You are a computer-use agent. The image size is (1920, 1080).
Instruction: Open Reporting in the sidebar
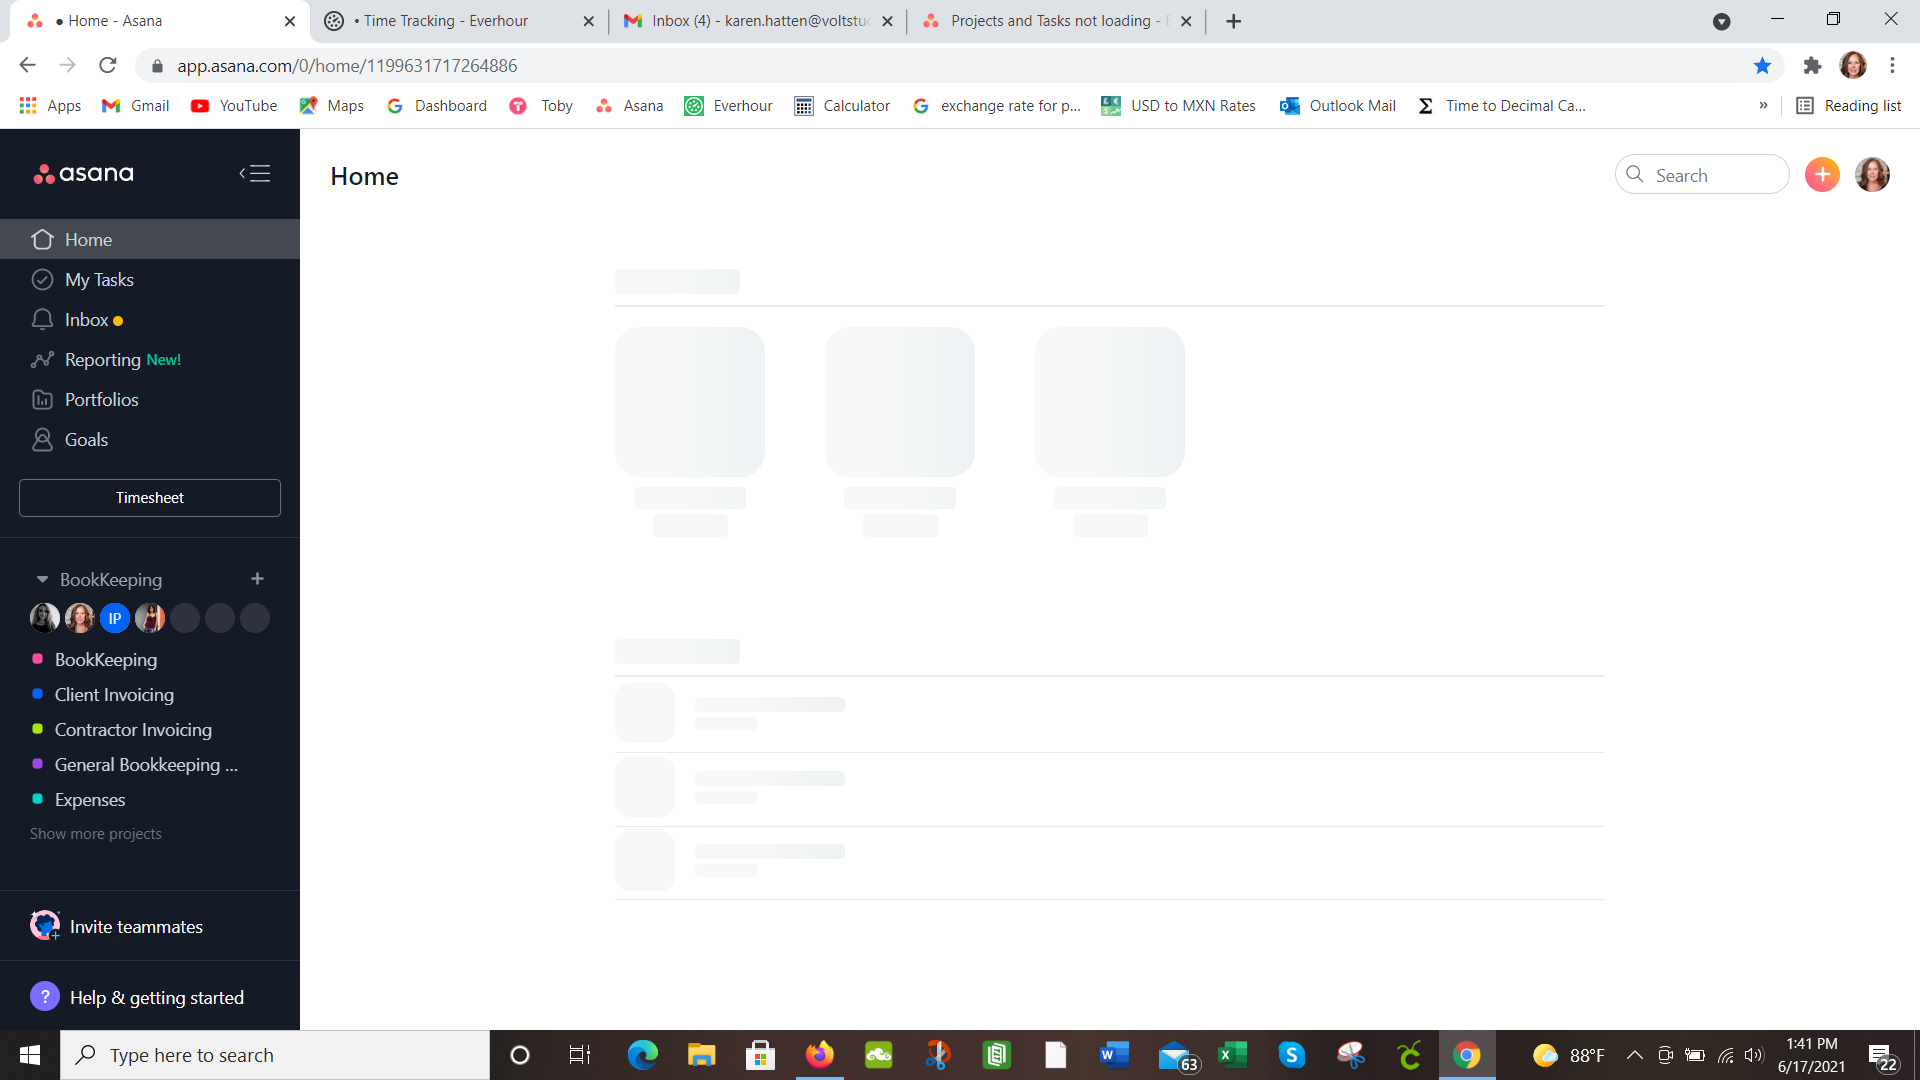tap(102, 360)
